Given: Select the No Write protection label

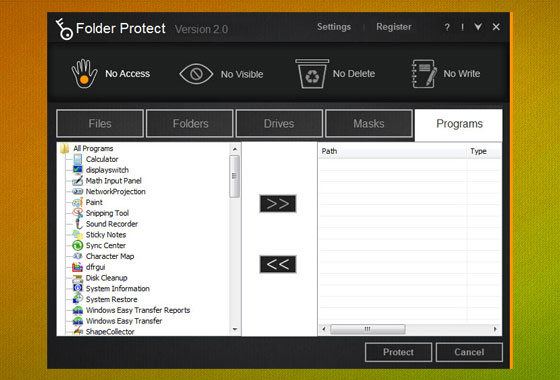Looking at the screenshot, I should (x=462, y=74).
